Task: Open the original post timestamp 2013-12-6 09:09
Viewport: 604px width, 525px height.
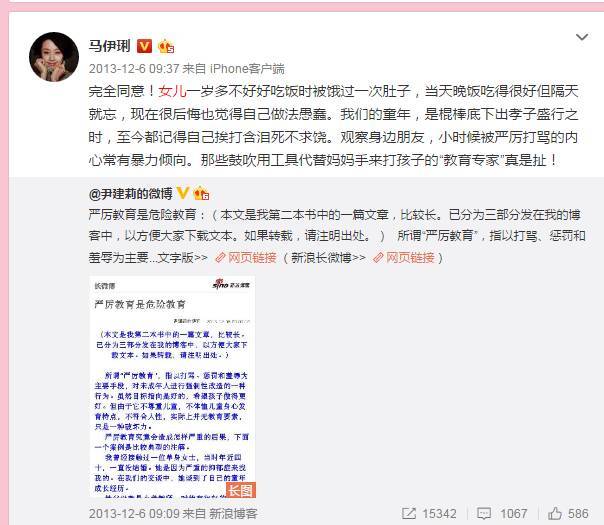Action: pyautogui.click(x=134, y=513)
